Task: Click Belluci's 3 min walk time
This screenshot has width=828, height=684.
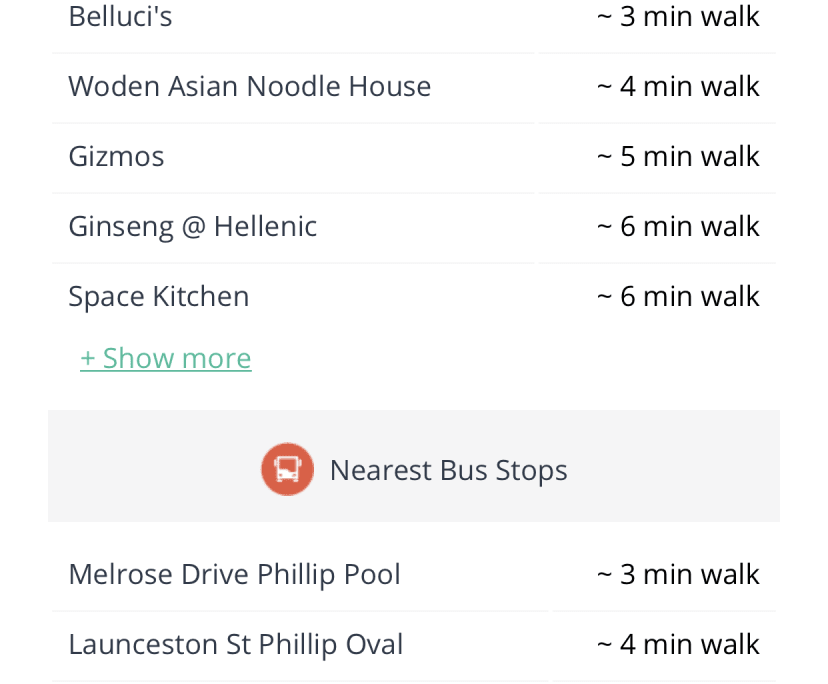Action: point(678,16)
